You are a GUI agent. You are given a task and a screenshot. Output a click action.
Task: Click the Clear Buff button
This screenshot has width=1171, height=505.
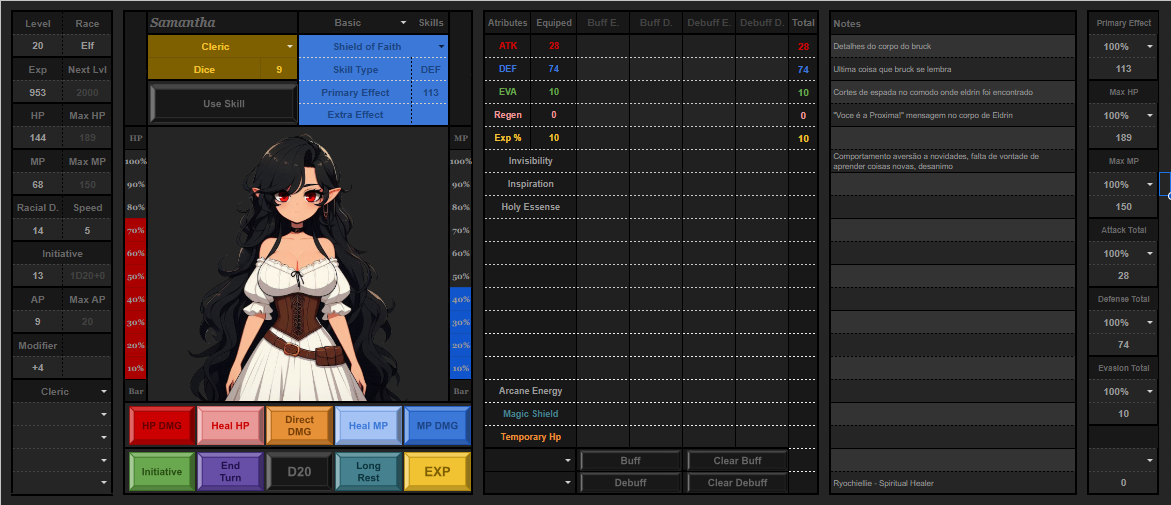tap(737, 460)
